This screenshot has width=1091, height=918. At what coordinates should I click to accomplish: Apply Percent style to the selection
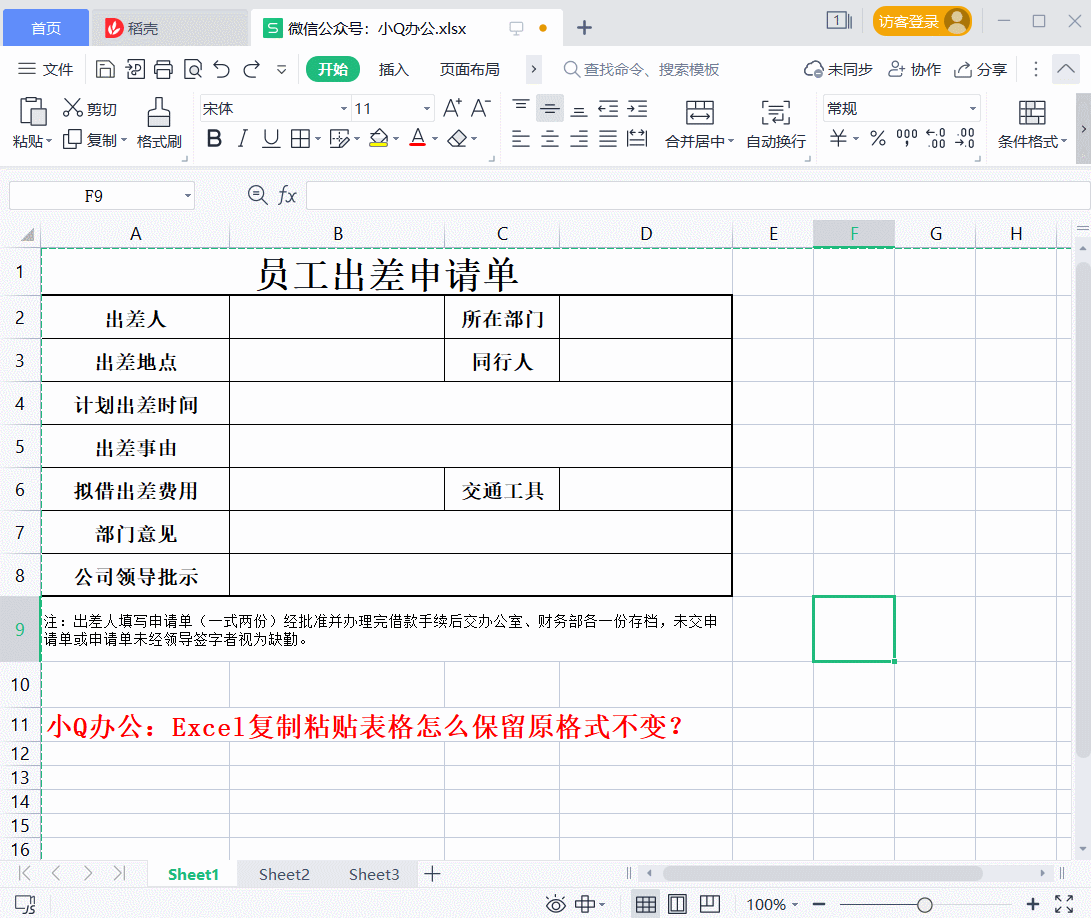click(x=877, y=140)
